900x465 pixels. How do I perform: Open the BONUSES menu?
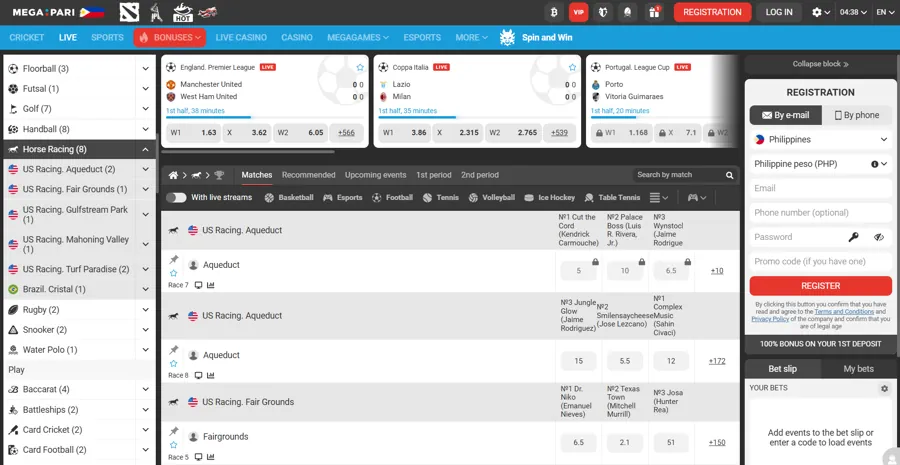point(169,37)
